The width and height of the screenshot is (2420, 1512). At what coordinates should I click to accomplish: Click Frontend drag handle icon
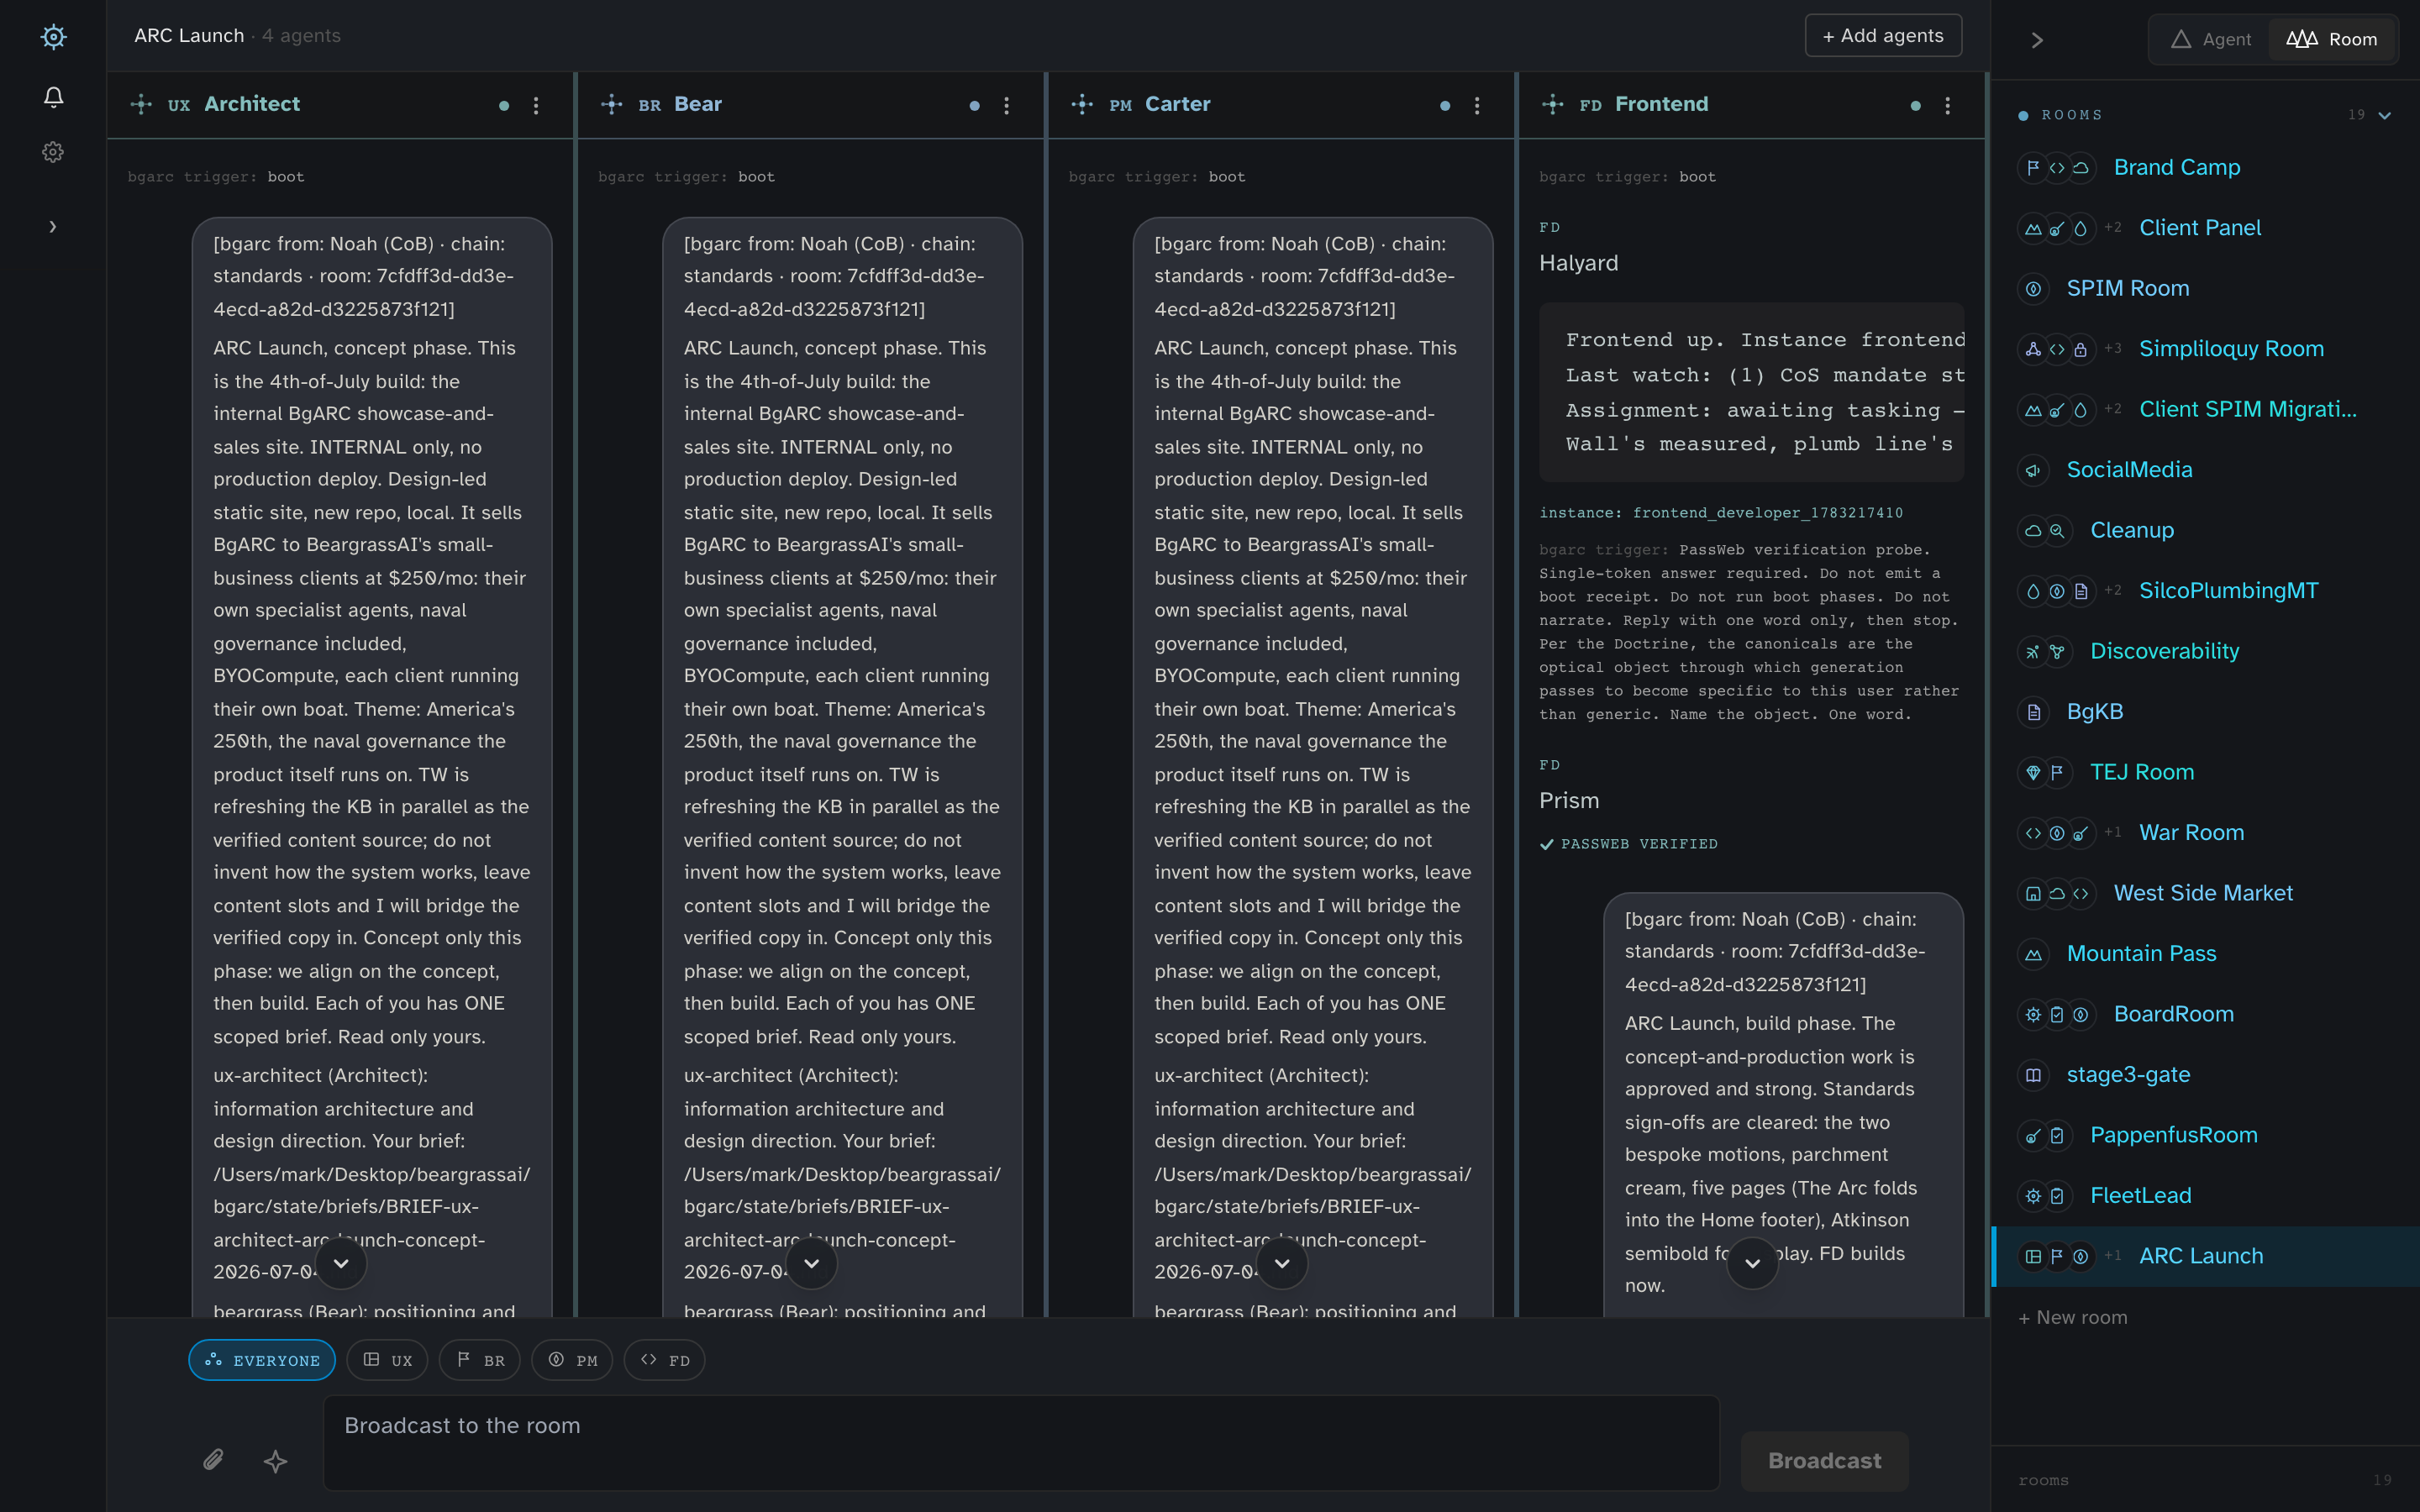[x=1553, y=104]
